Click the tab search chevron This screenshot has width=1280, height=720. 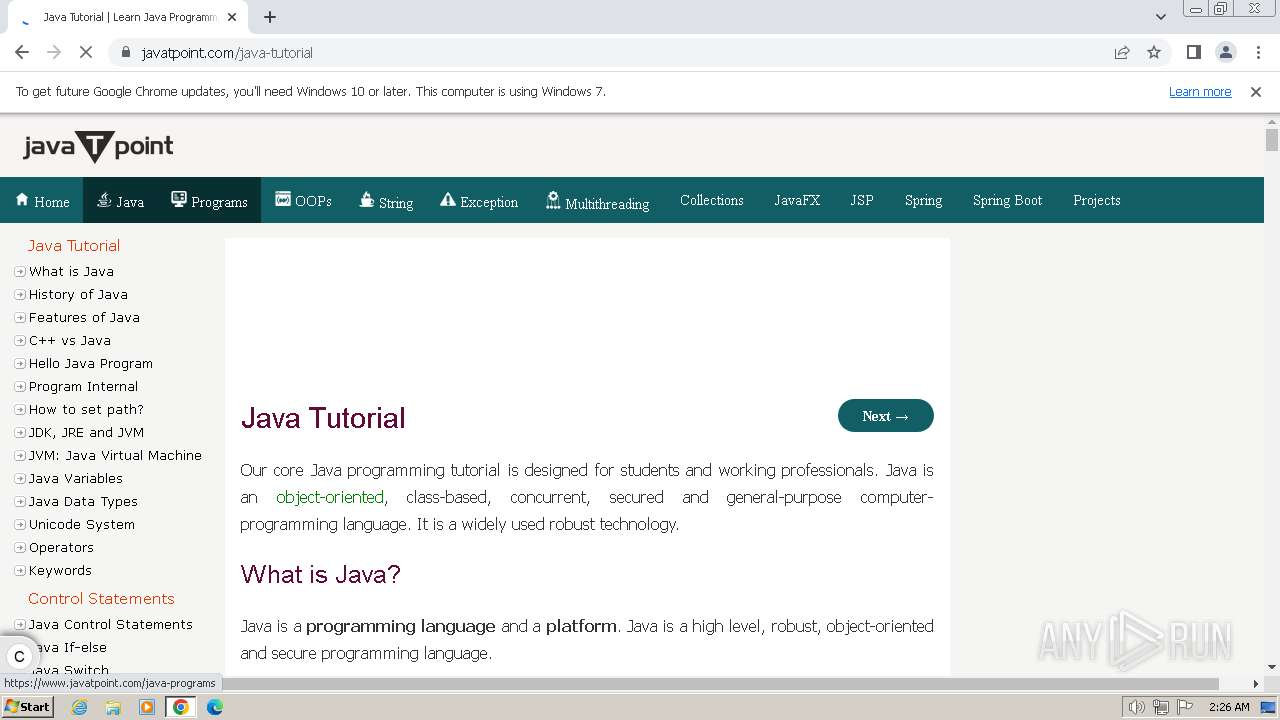coord(1161,17)
